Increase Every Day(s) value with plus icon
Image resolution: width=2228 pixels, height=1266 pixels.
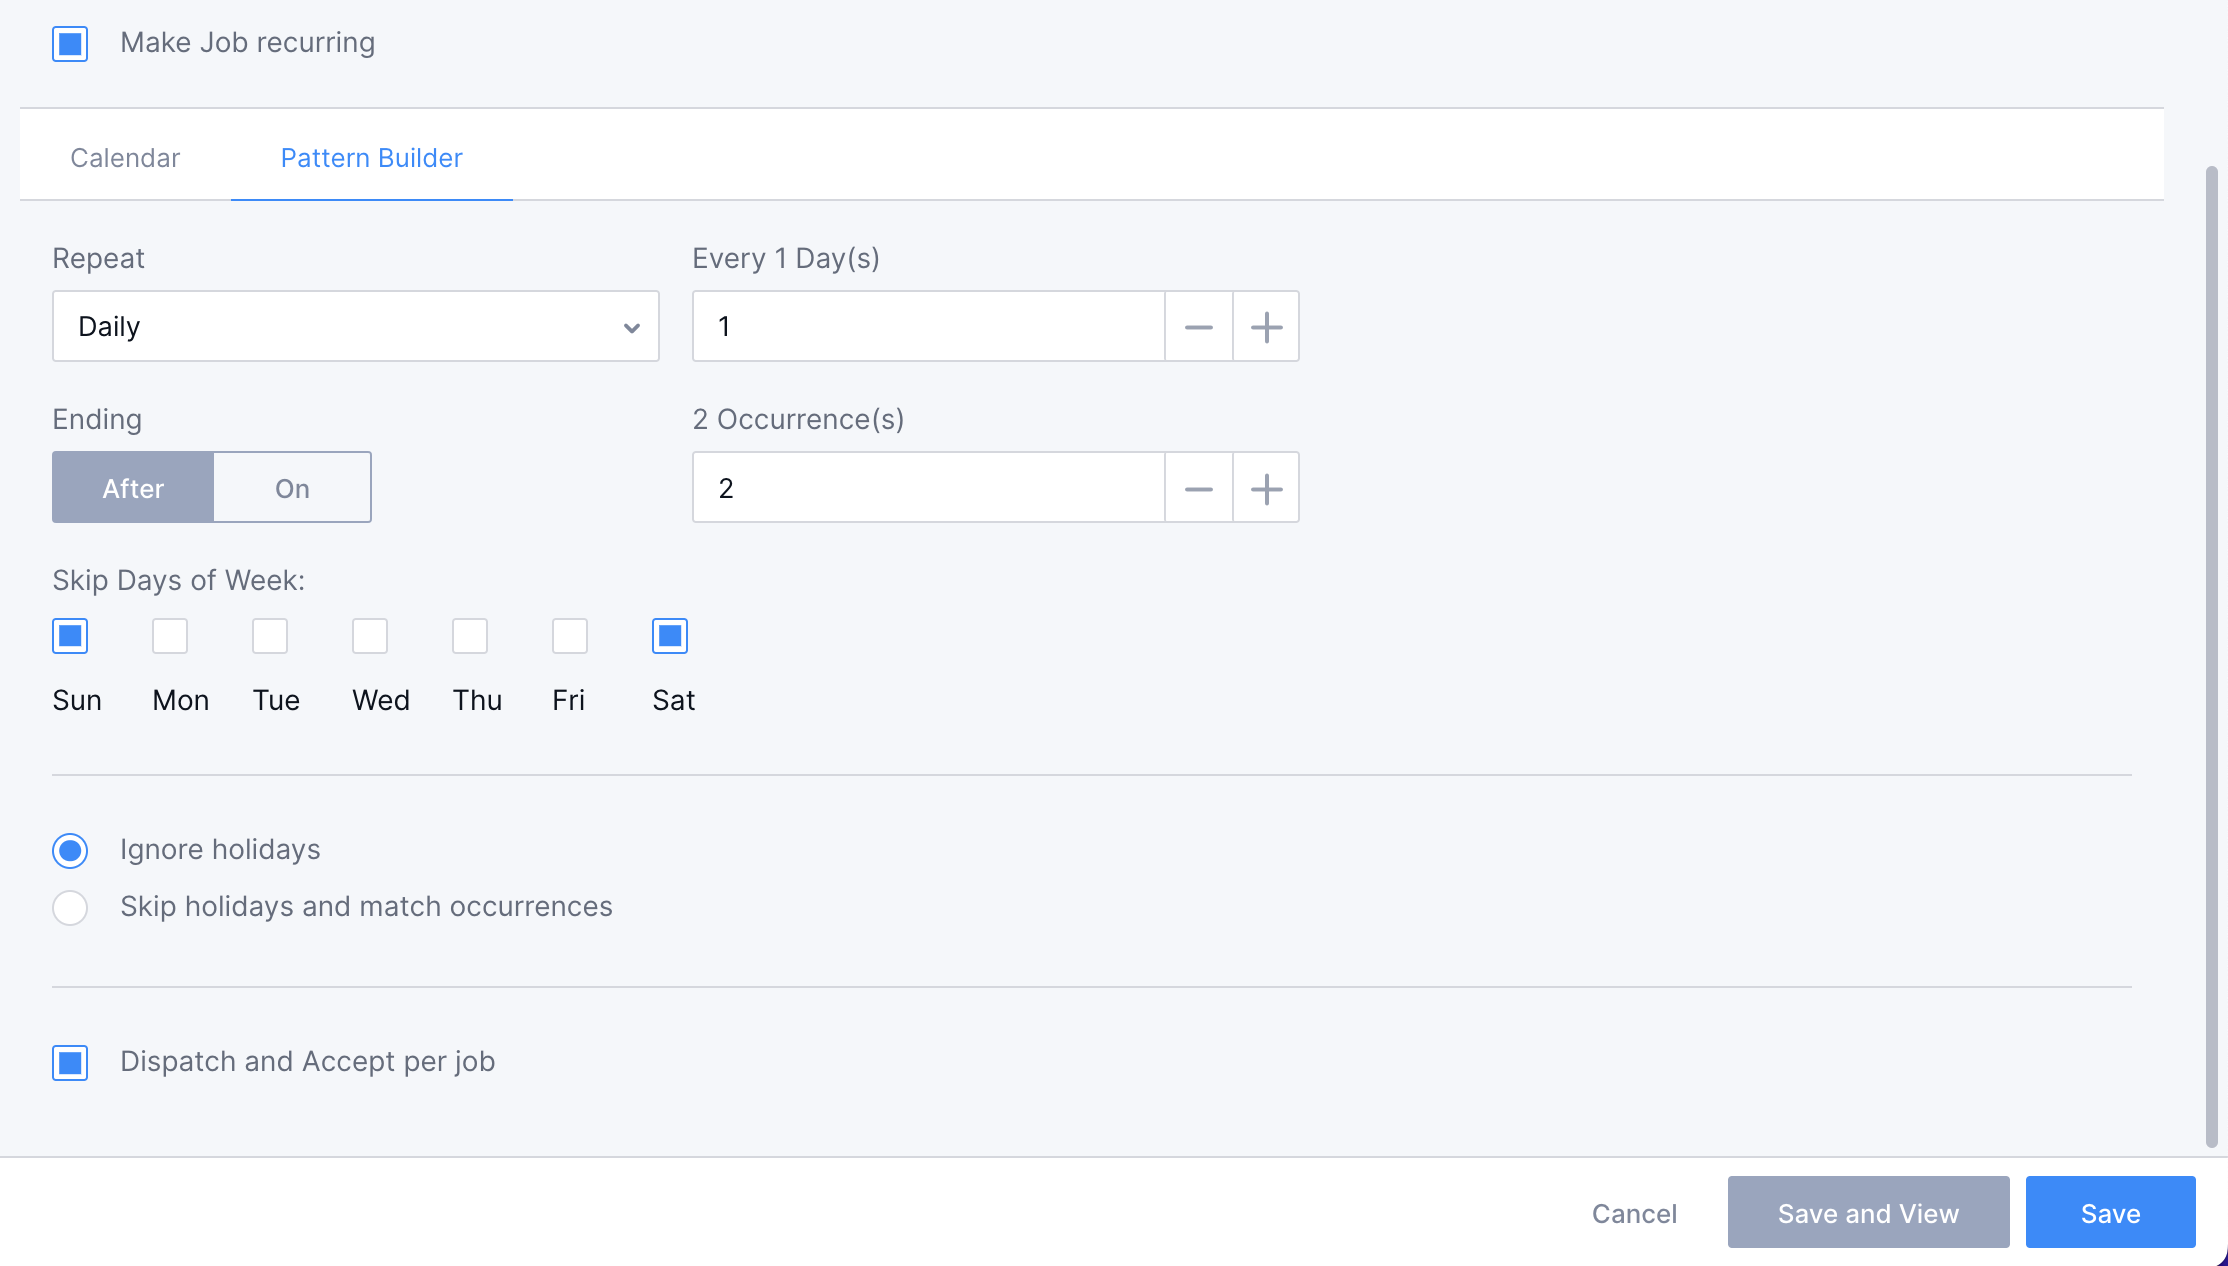point(1265,326)
